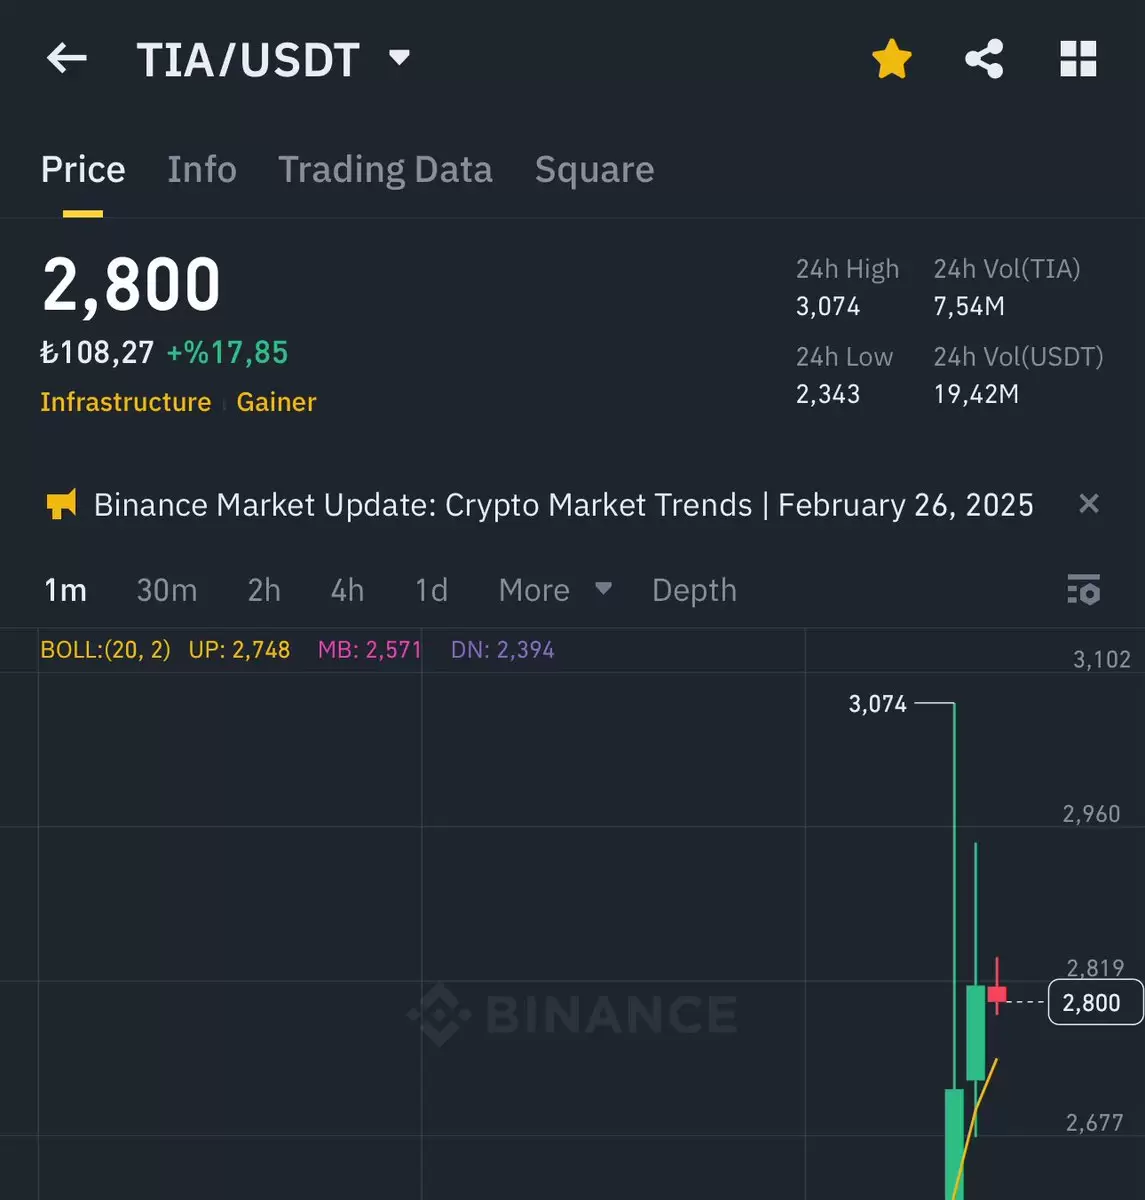Screen dimensions: 1145x1200
Task: Open the four-square grid menu icon
Action: coord(1078,59)
